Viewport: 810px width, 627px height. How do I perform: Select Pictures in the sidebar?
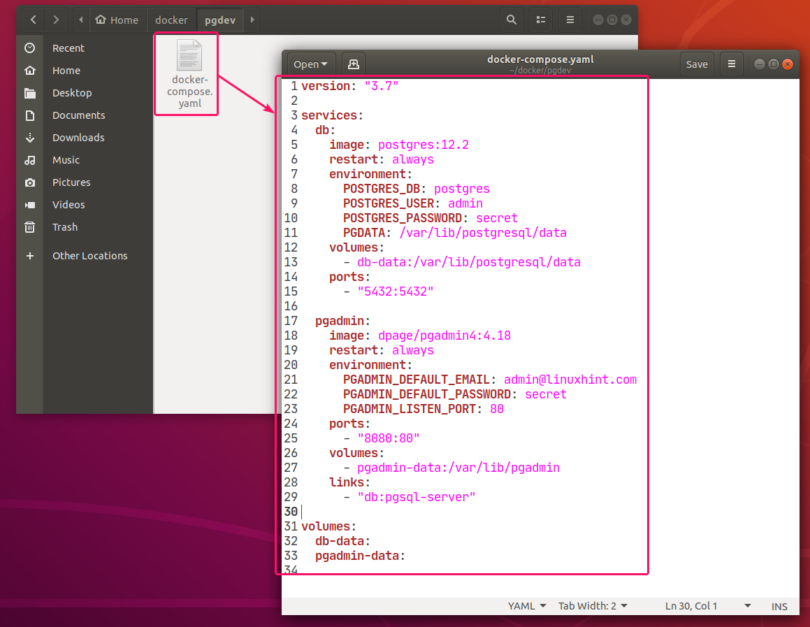coord(69,182)
